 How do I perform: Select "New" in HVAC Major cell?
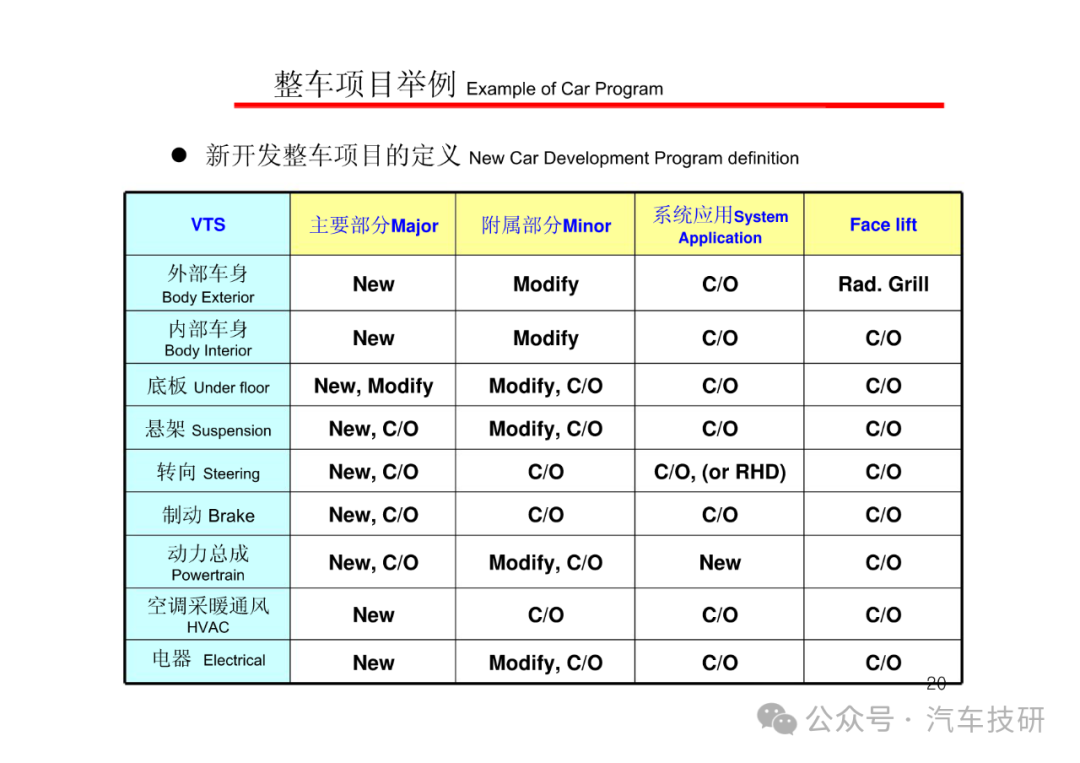[x=374, y=615]
